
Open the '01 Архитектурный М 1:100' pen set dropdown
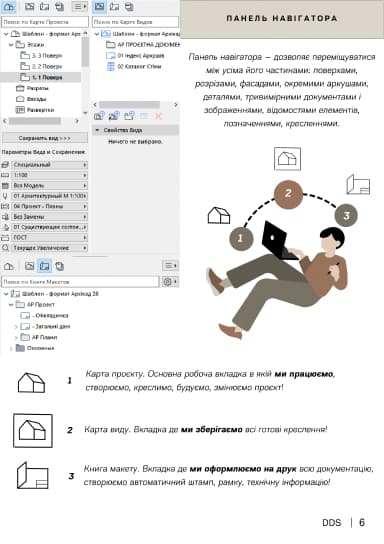50,196
